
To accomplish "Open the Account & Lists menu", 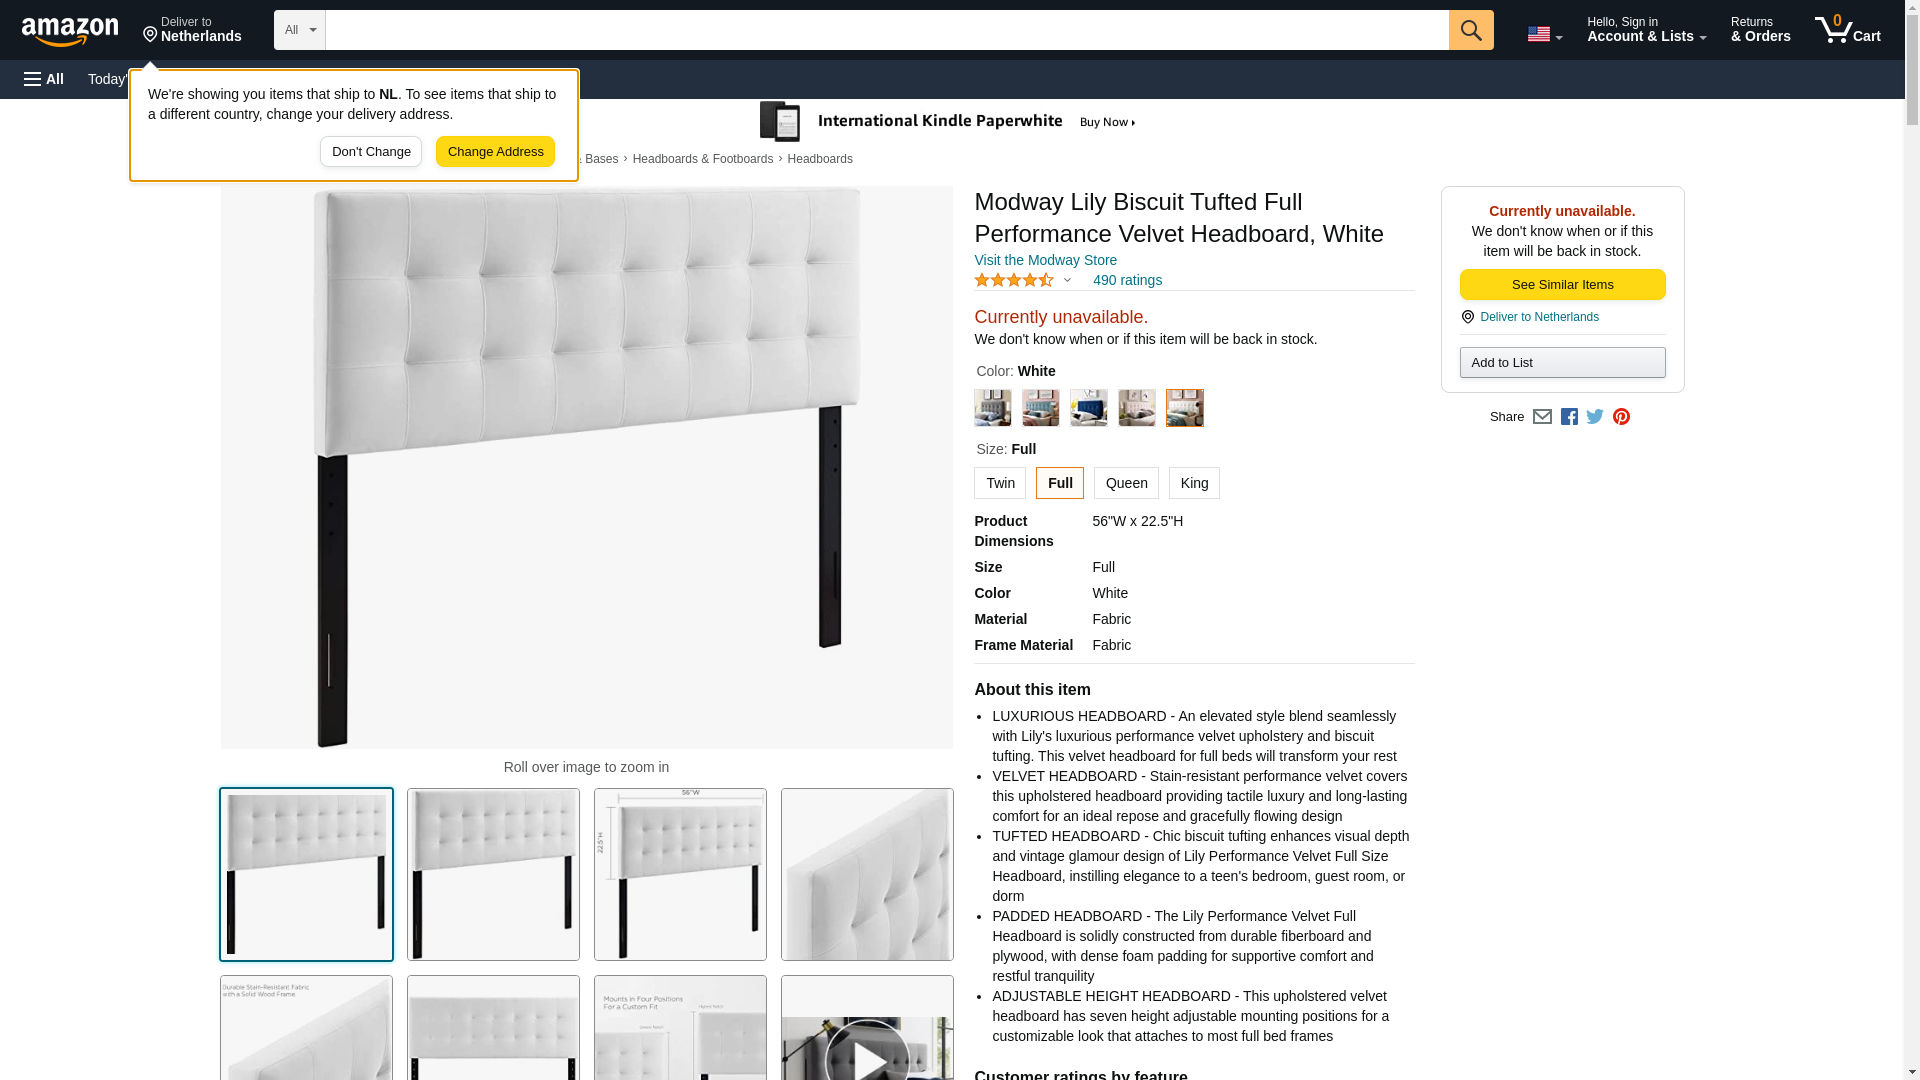I will (x=1646, y=30).
